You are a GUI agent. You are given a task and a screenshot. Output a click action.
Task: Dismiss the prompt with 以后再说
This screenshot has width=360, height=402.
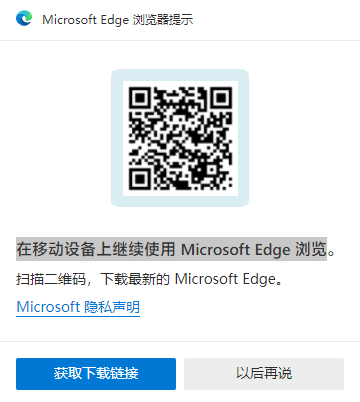(264, 374)
